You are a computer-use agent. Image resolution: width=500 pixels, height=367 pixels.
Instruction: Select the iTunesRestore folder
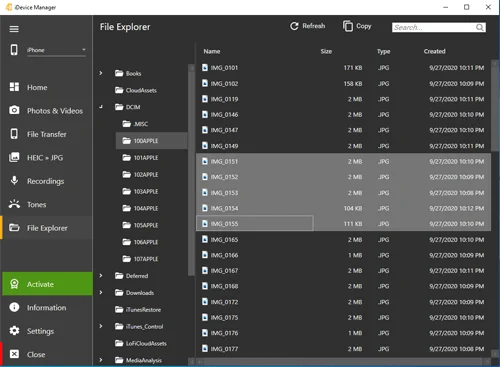[138, 310]
